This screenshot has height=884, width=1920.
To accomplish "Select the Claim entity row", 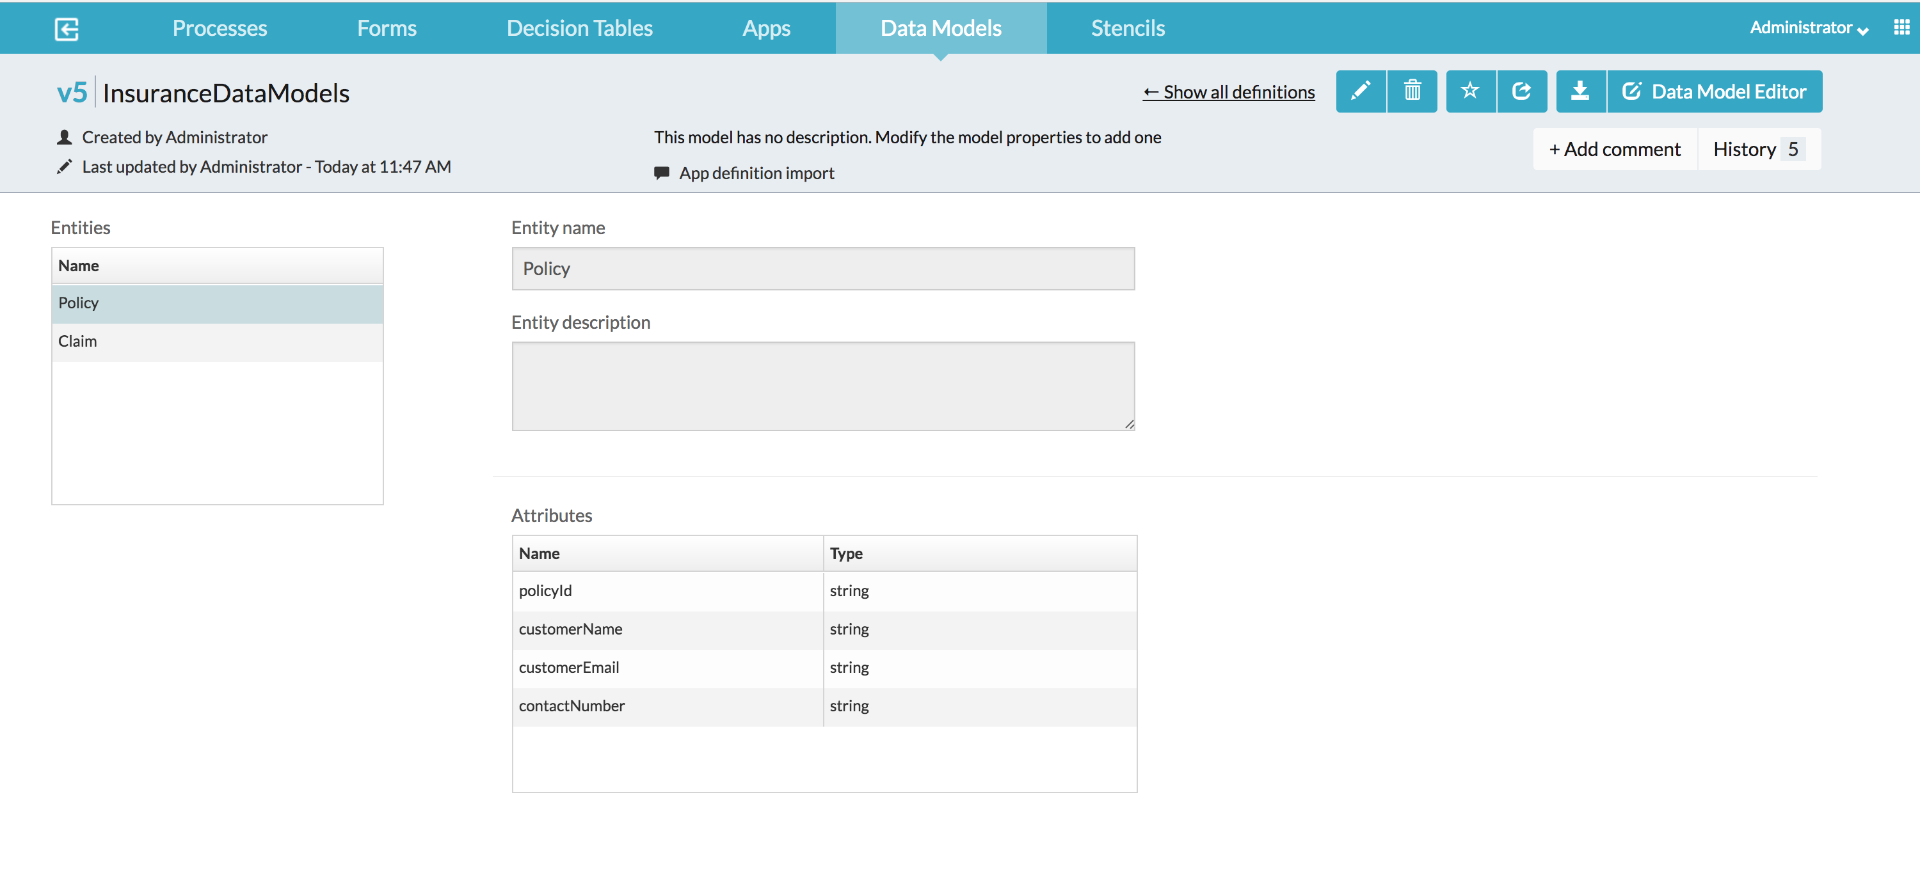I will coord(217,342).
